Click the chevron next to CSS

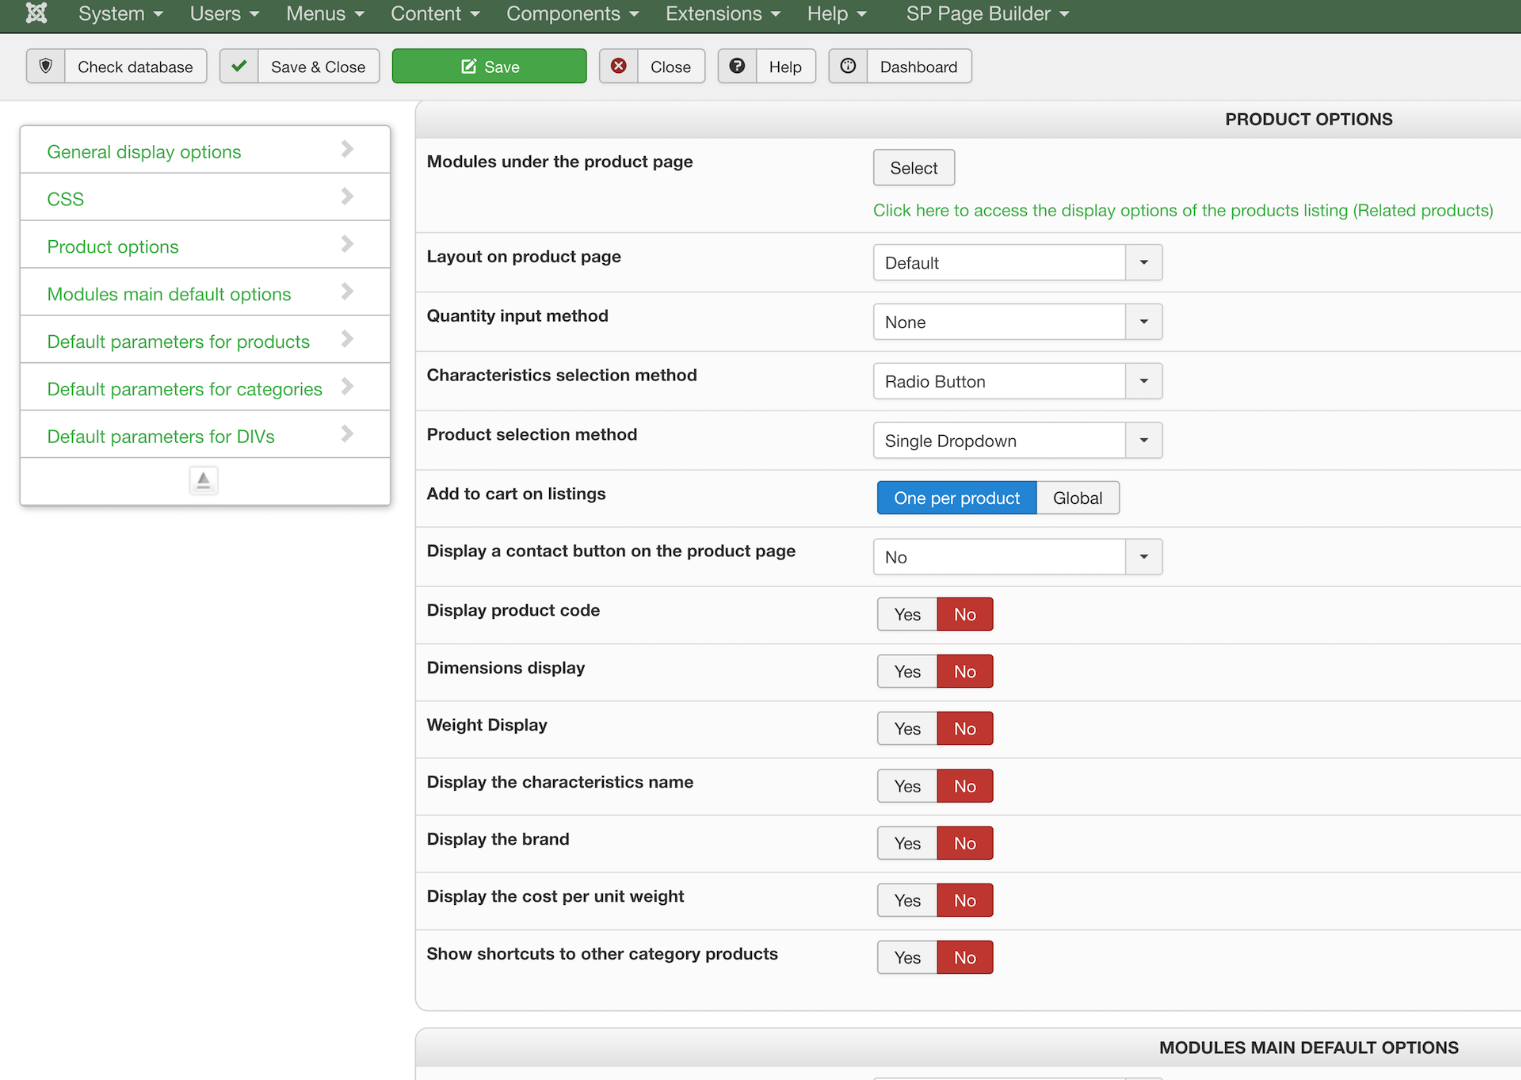[x=347, y=197]
